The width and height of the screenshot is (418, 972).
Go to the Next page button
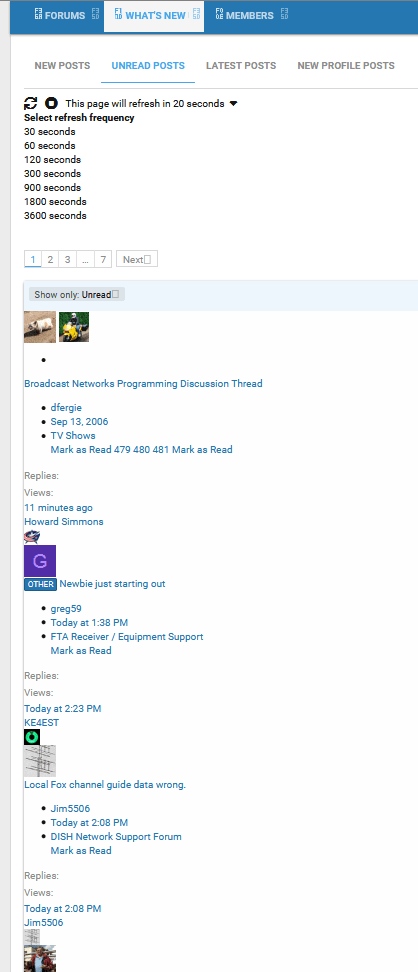pos(136,260)
